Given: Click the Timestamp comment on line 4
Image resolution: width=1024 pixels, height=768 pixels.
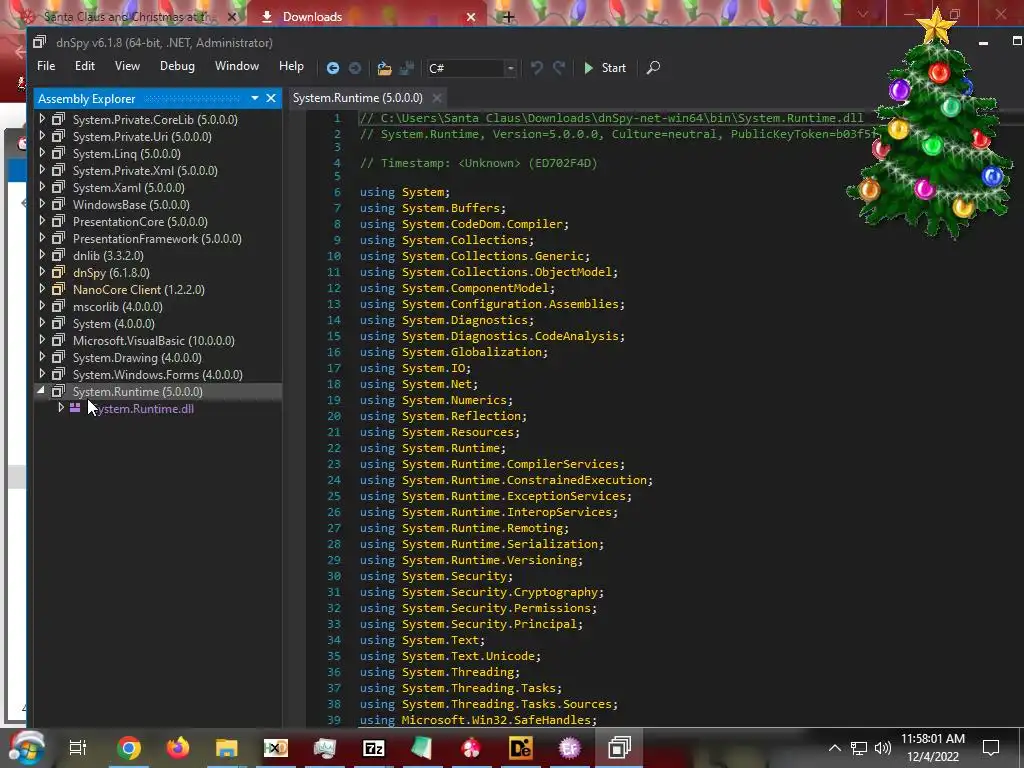Looking at the screenshot, I should click(479, 163).
